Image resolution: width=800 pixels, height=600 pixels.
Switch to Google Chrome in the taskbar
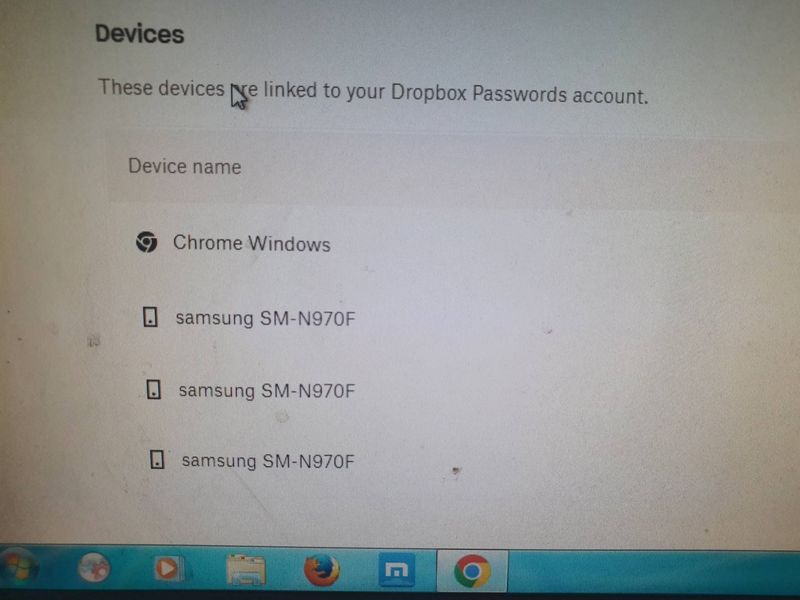[472, 571]
